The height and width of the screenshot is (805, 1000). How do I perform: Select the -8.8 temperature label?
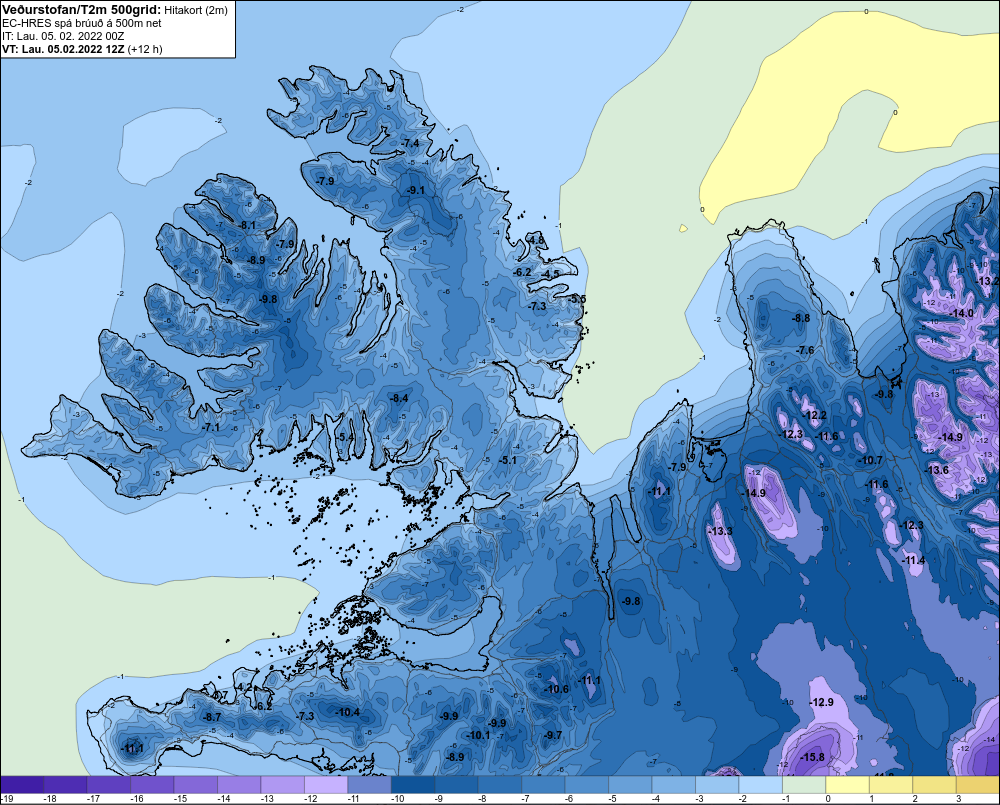coord(800,318)
